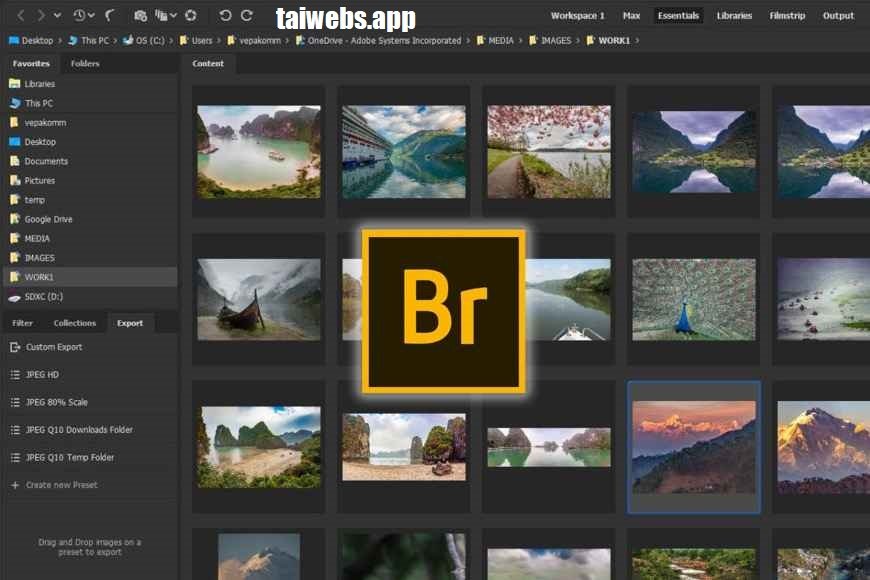Click the Custom Export icon
870x580 pixels.
point(16,347)
